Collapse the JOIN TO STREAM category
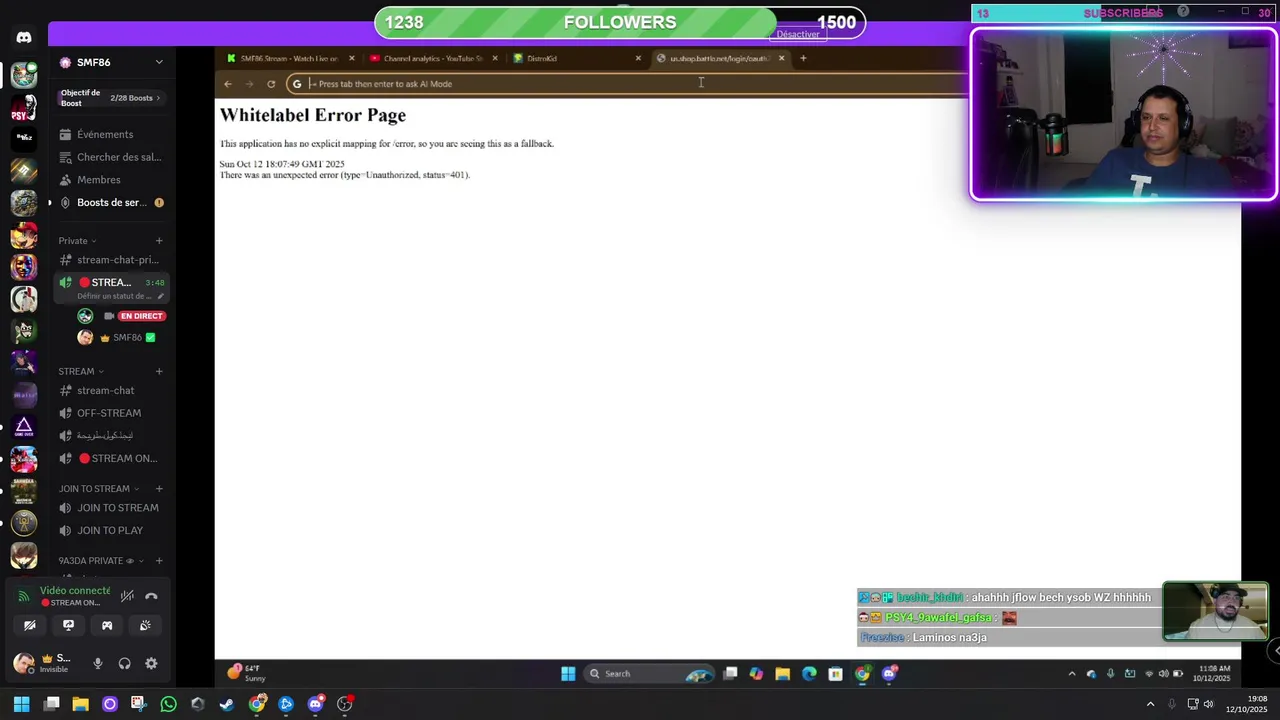1280x720 pixels. [99, 489]
